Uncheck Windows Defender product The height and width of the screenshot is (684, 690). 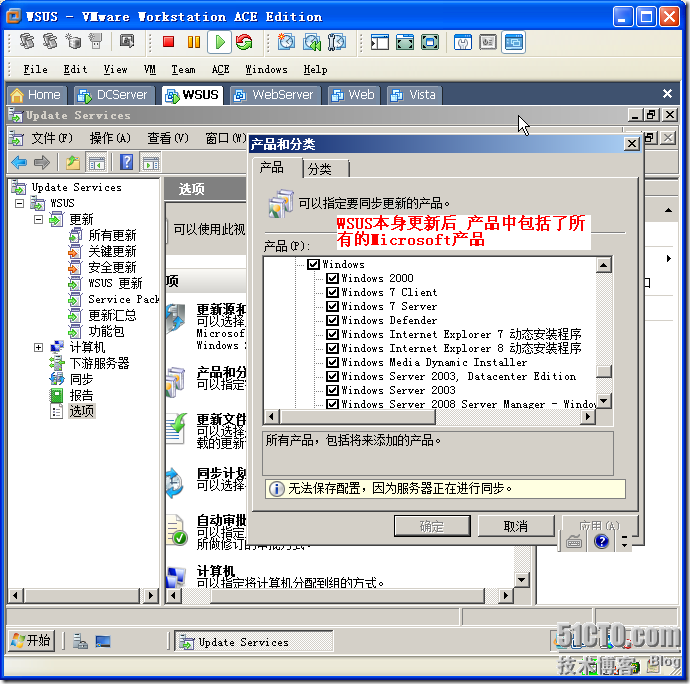coord(332,320)
